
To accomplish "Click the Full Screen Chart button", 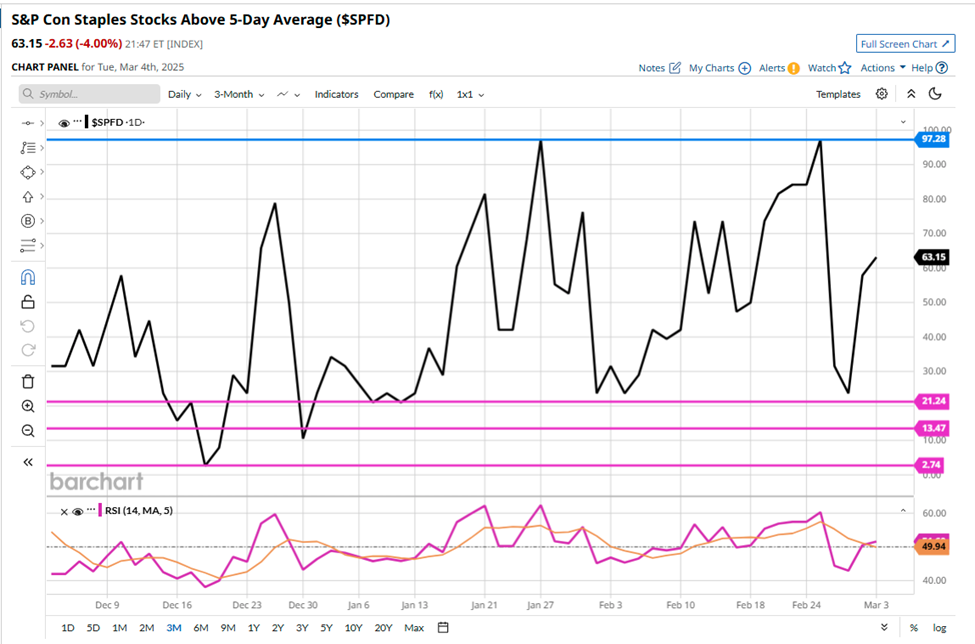I will [x=905, y=44].
